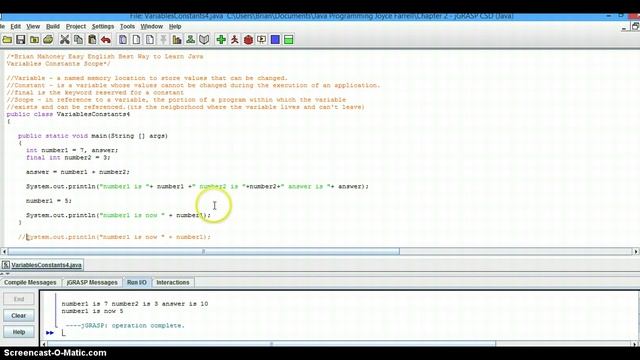The width and height of the screenshot is (640, 360).
Task: Click the grayed-out pin icon
Action: click(163, 40)
